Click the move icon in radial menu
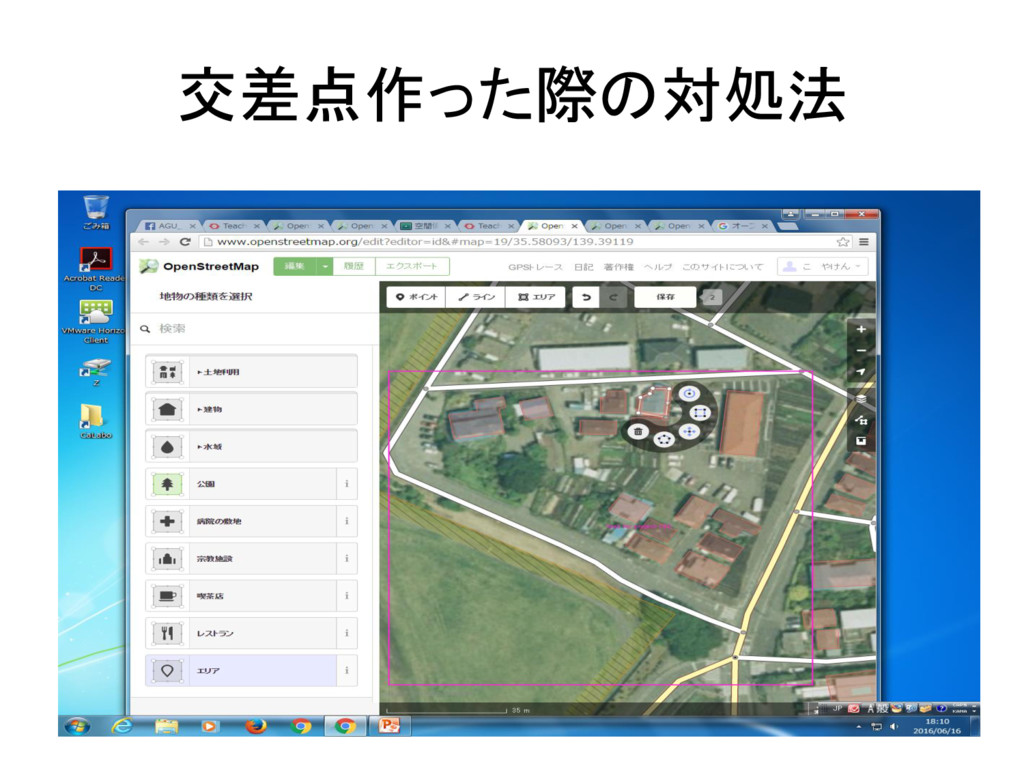The width and height of the screenshot is (1024, 768). pyautogui.click(x=688, y=431)
